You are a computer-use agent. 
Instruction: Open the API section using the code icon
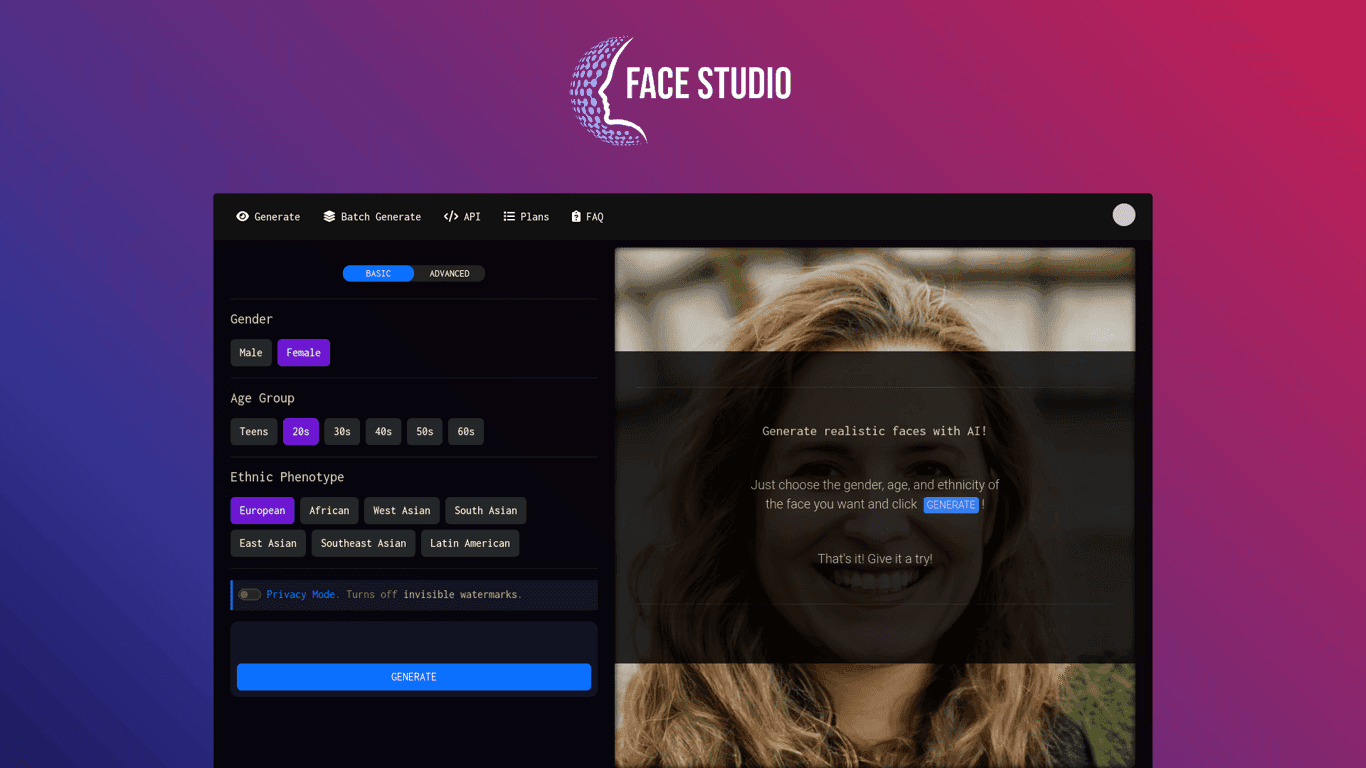click(x=451, y=216)
